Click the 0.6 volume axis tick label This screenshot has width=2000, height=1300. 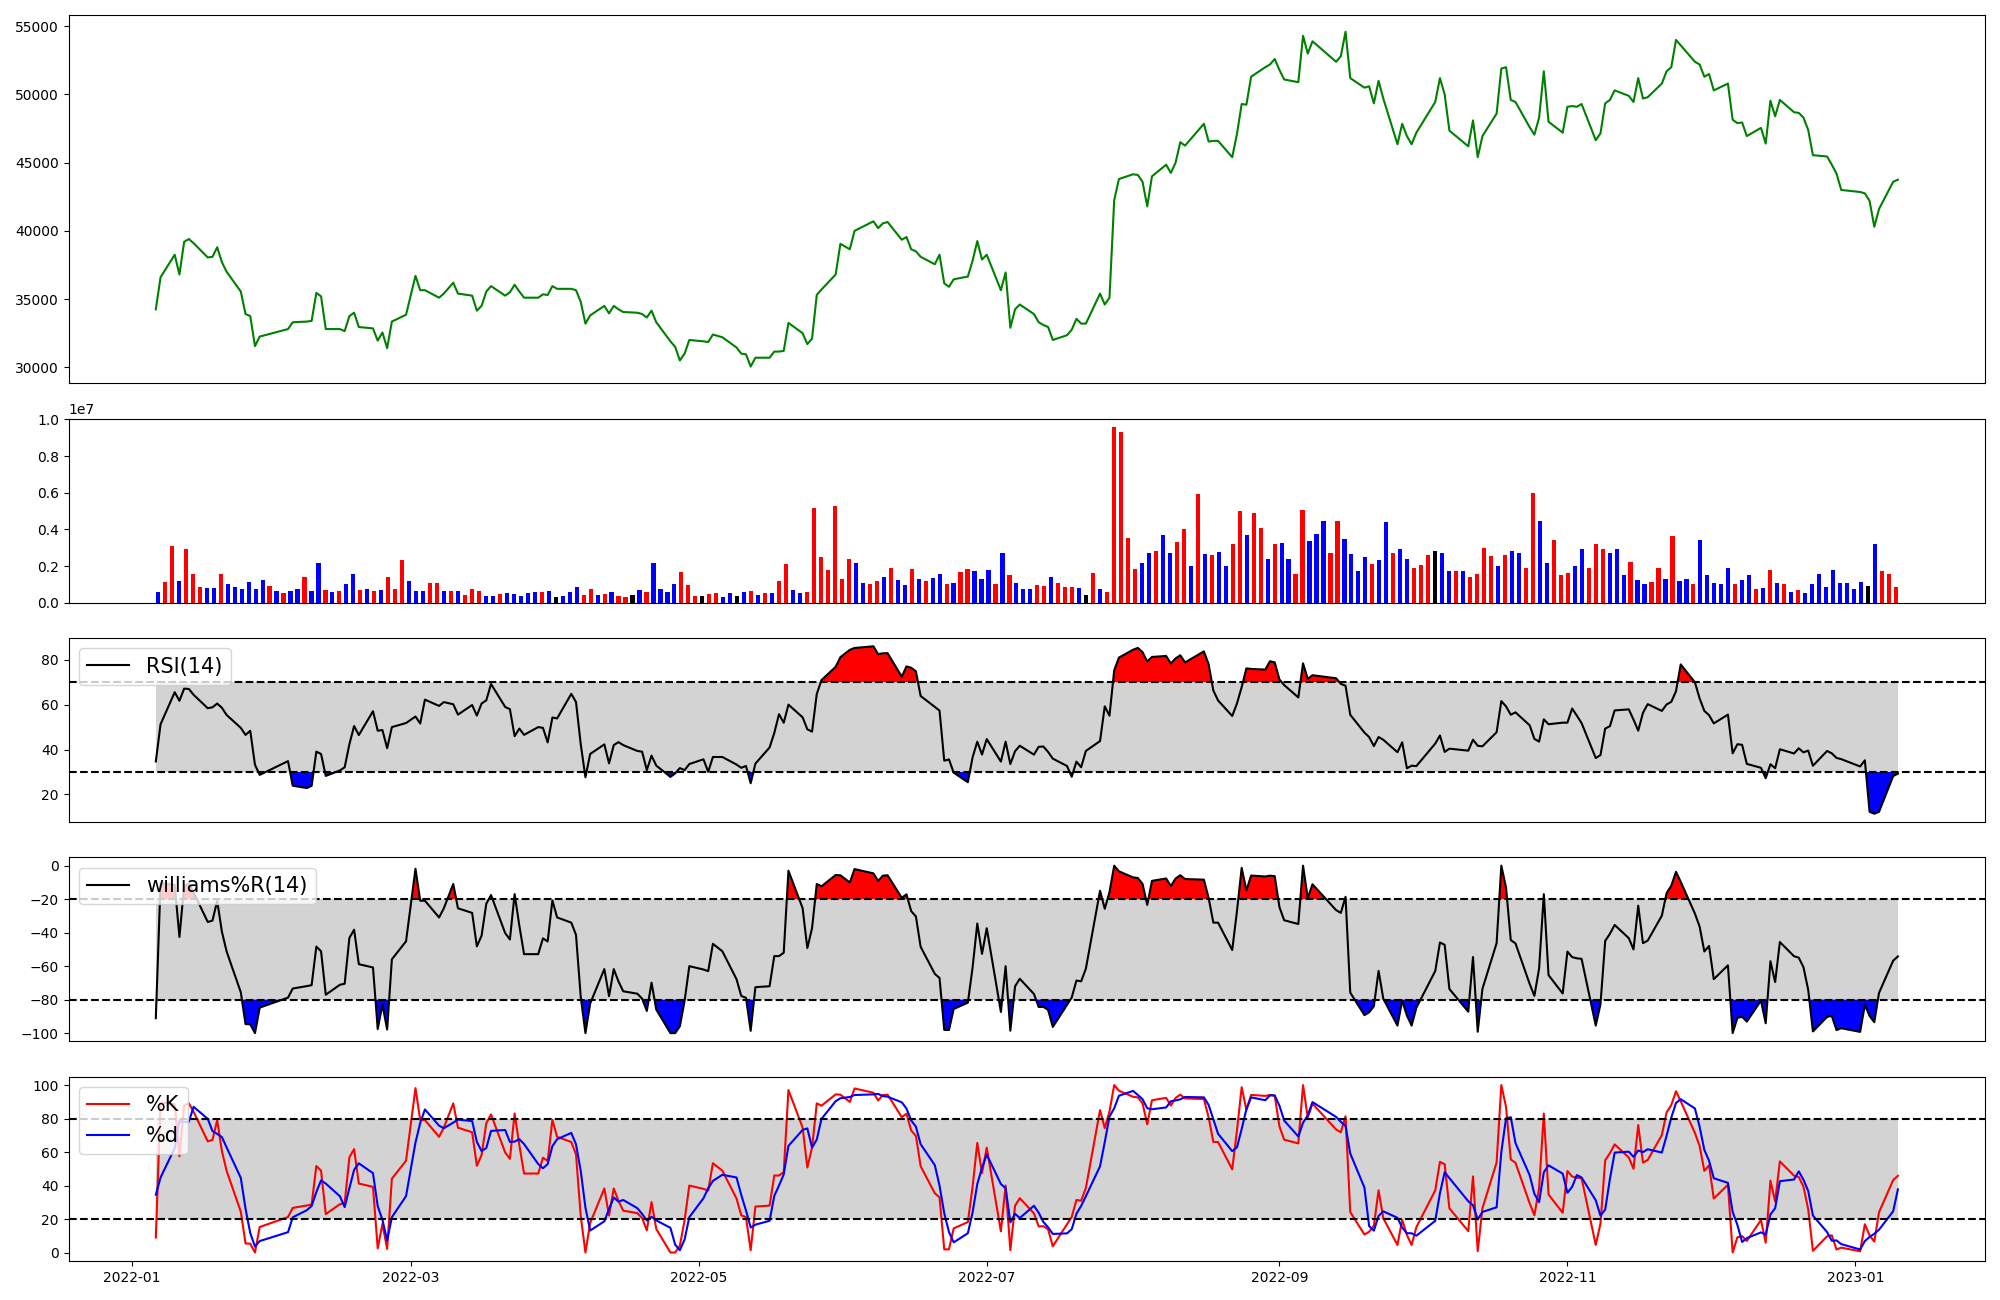click(48, 494)
